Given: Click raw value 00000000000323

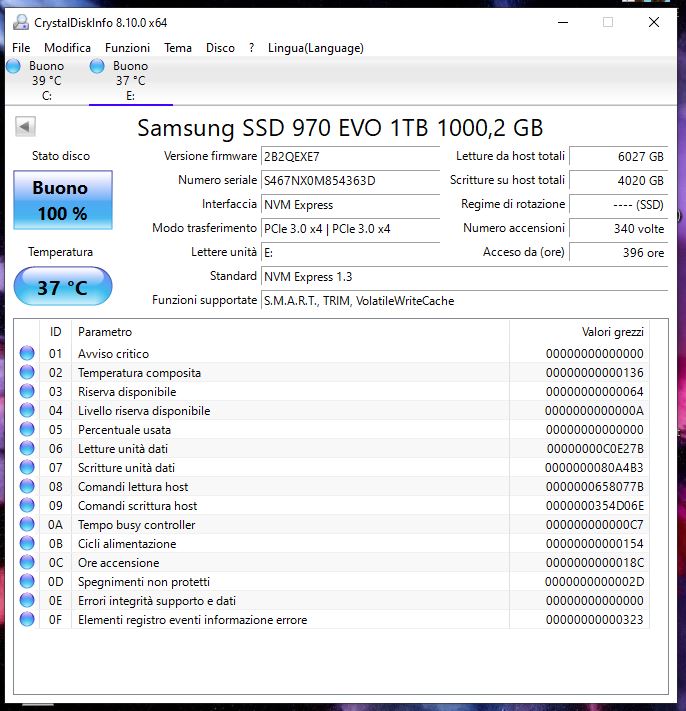Looking at the screenshot, I should (x=594, y=620).
